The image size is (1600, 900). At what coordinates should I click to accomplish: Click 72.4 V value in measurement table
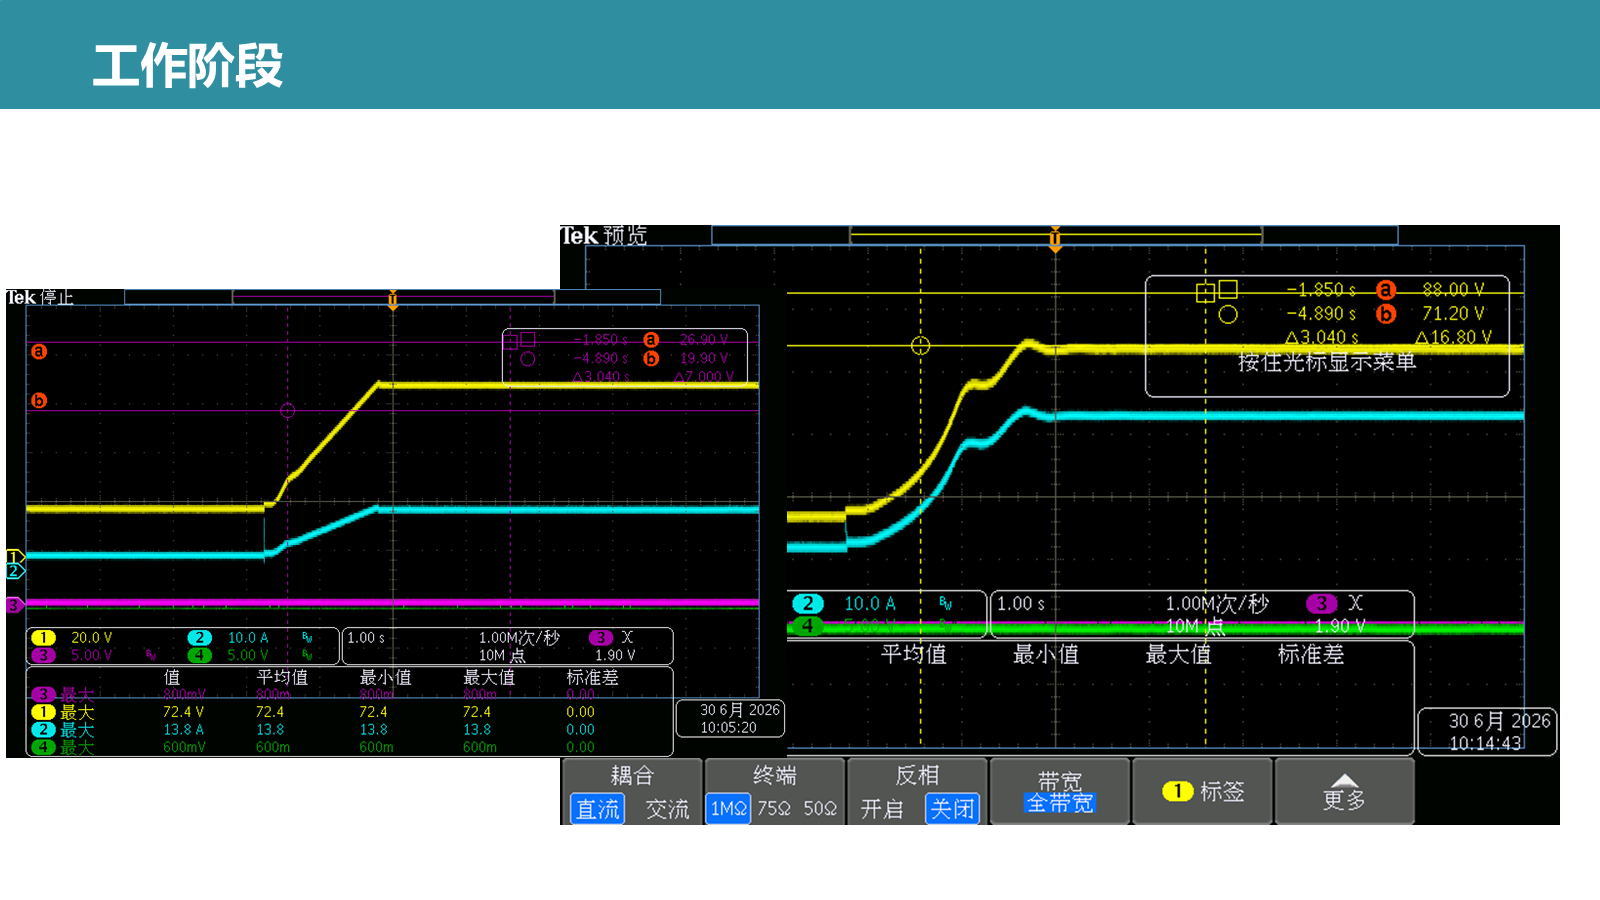(183, 712)
